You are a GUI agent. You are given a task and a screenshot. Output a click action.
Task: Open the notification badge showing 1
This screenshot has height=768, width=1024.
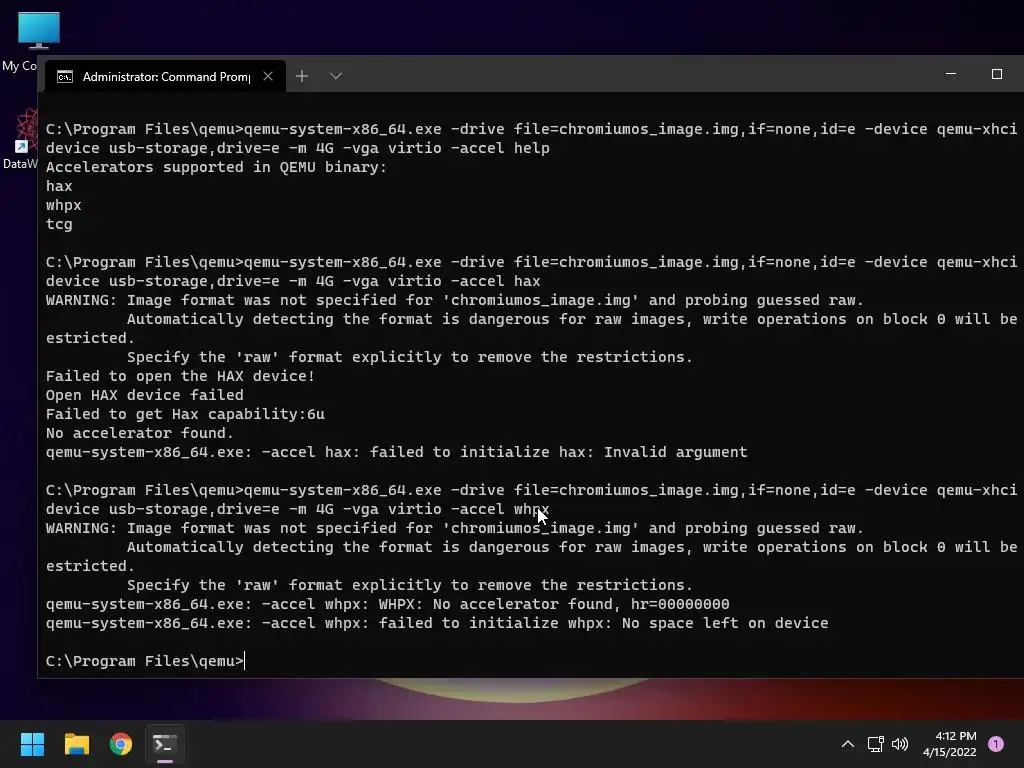(996, 744)
